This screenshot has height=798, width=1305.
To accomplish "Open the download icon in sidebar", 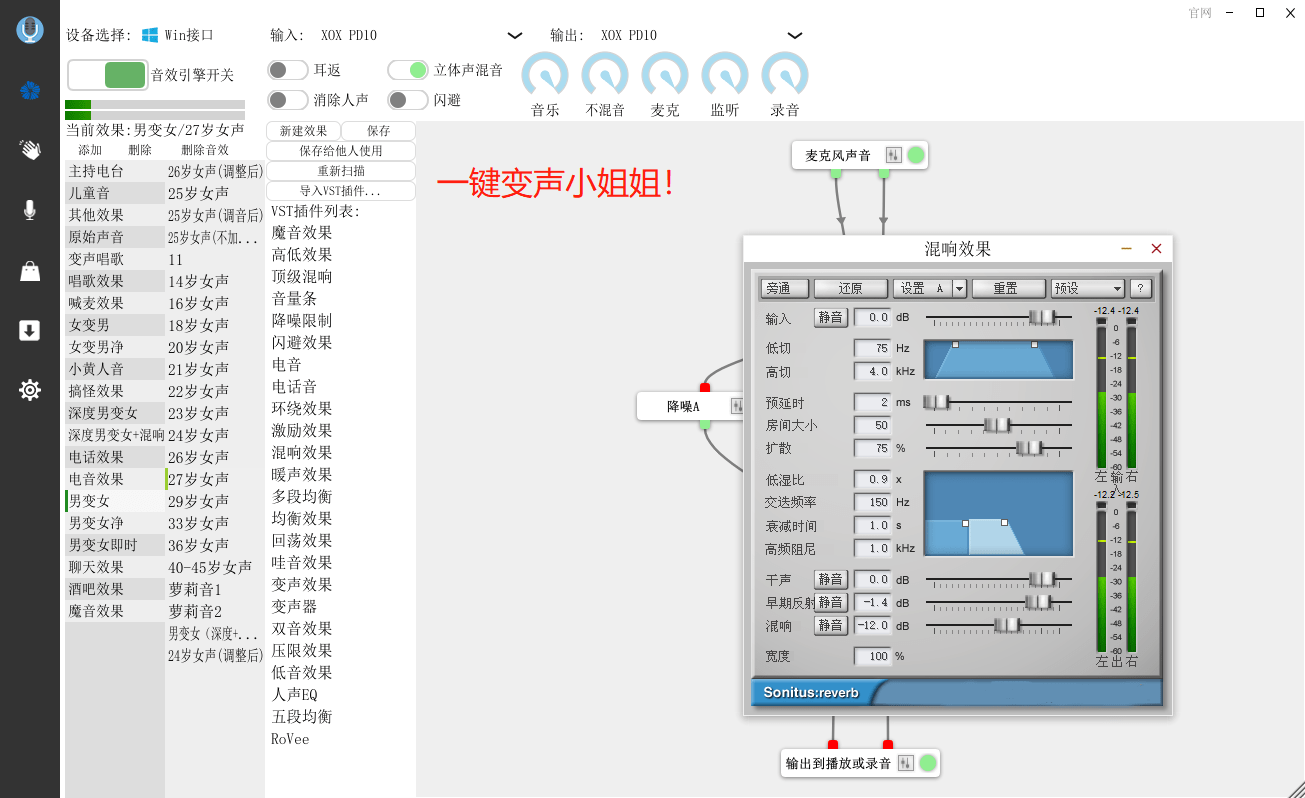I will [30, 331].
